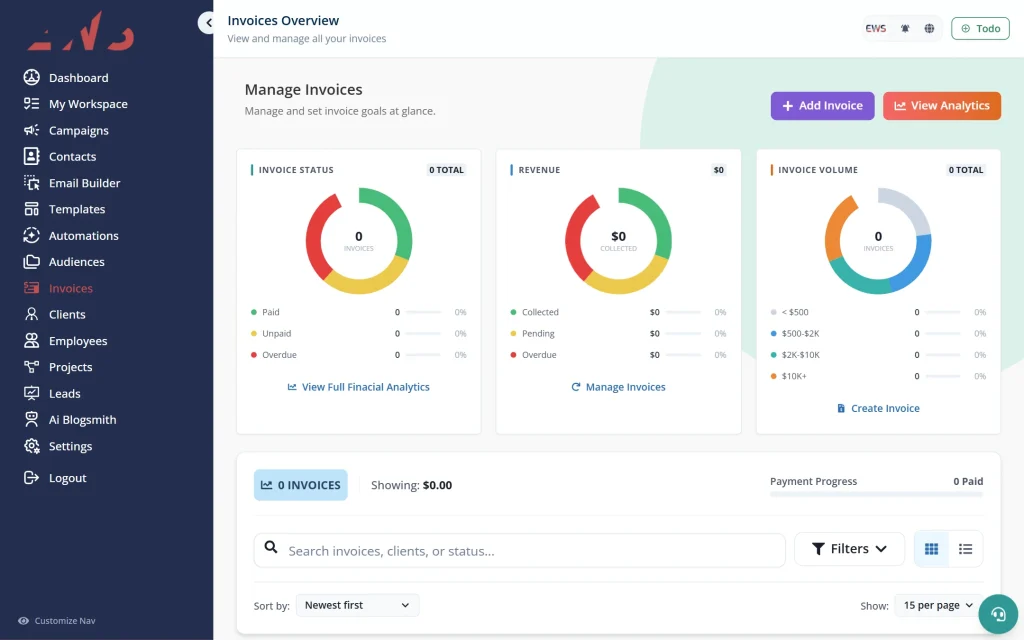Click the $10K+ orange legend dot
The height and width of the screenshot is (640, 1024).
[x=774, y=376]
